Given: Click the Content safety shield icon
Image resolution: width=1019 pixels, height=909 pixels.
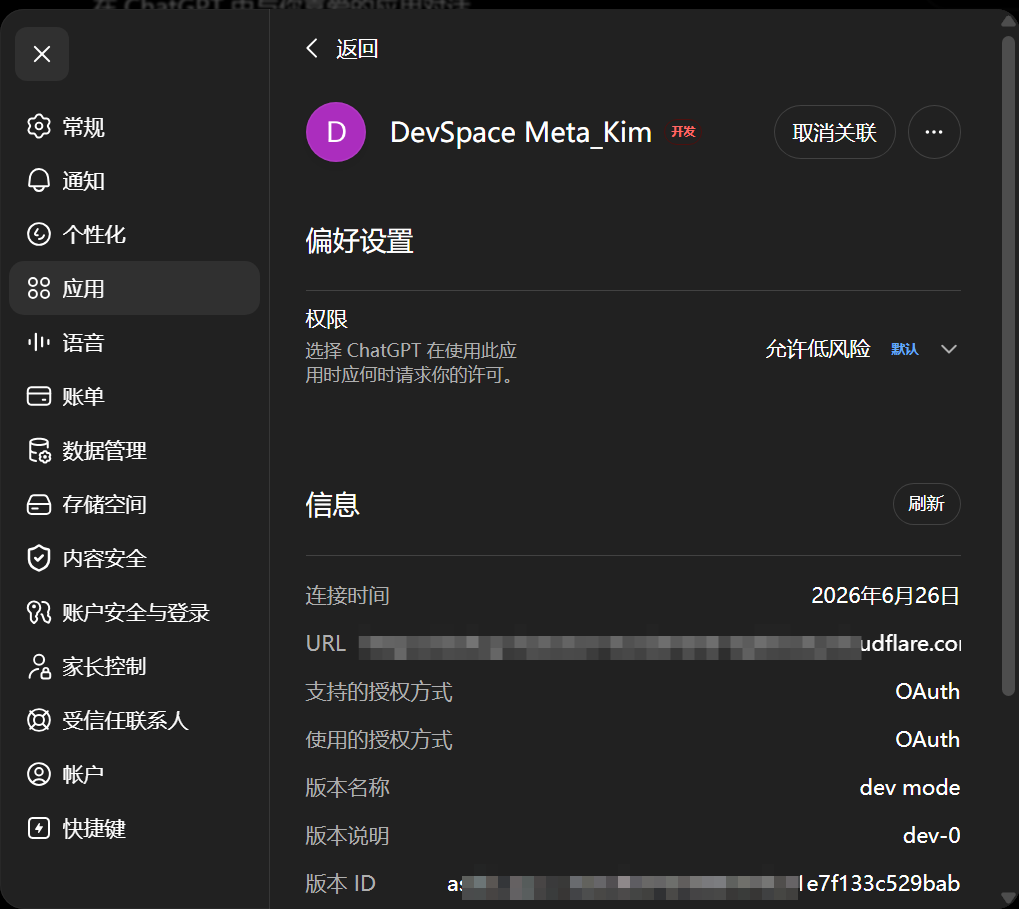Looking at the screenshot, I should click(x=39, y=557).
